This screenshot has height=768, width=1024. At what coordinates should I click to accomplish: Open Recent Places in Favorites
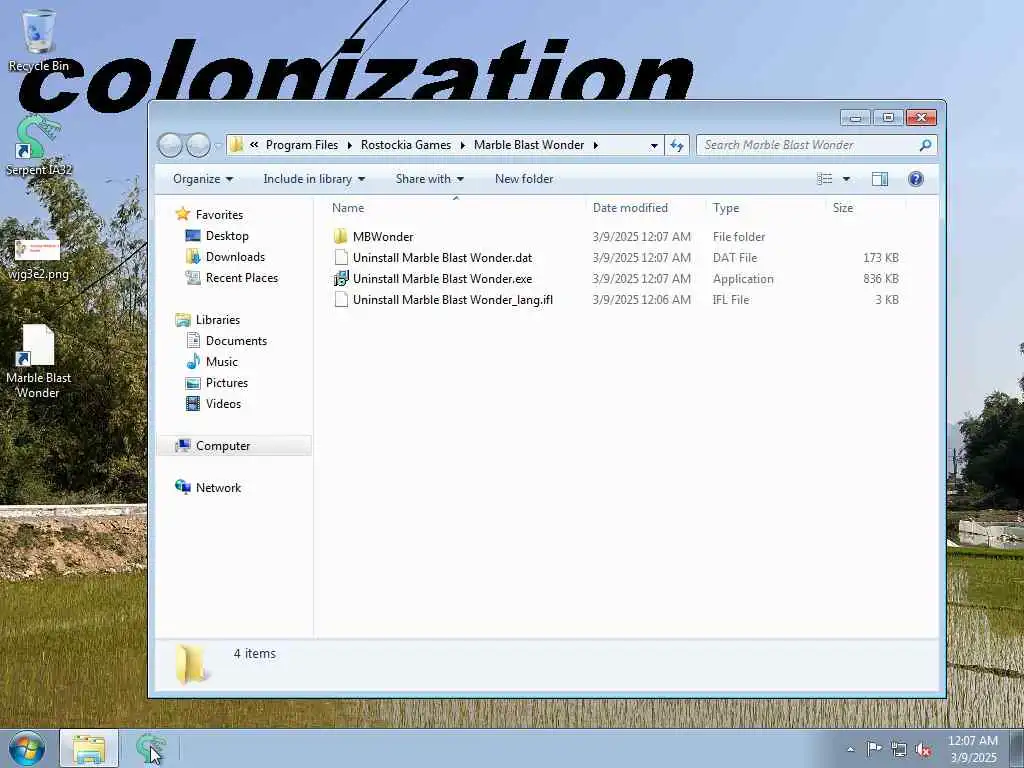(x=242, y=278)
